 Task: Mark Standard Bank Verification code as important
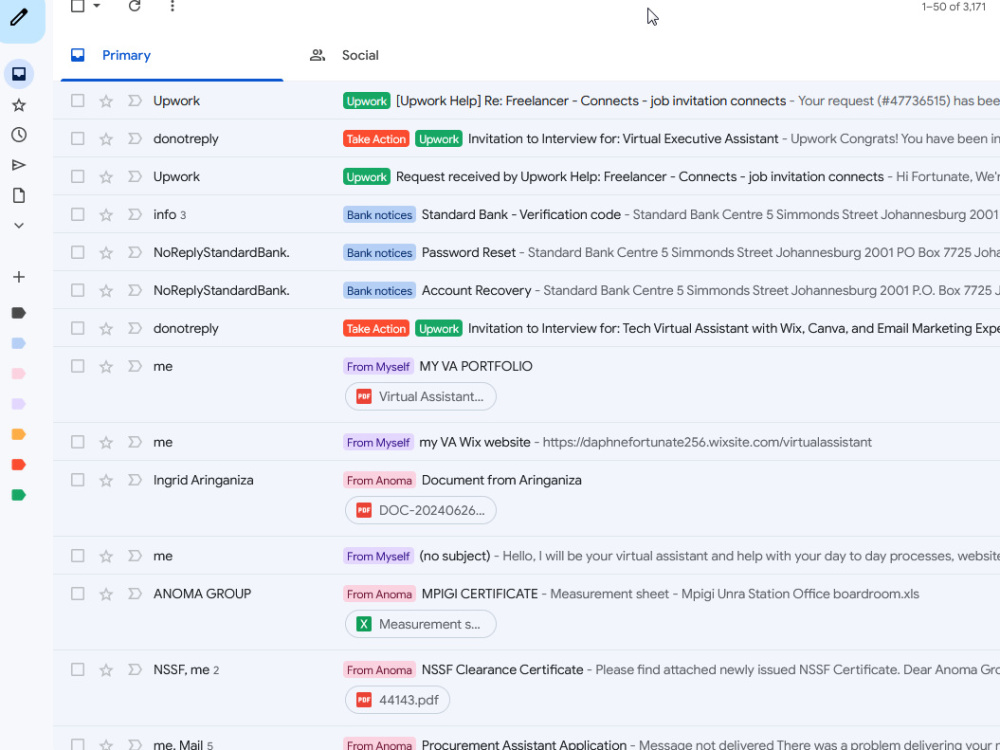[x=135, y=214]
